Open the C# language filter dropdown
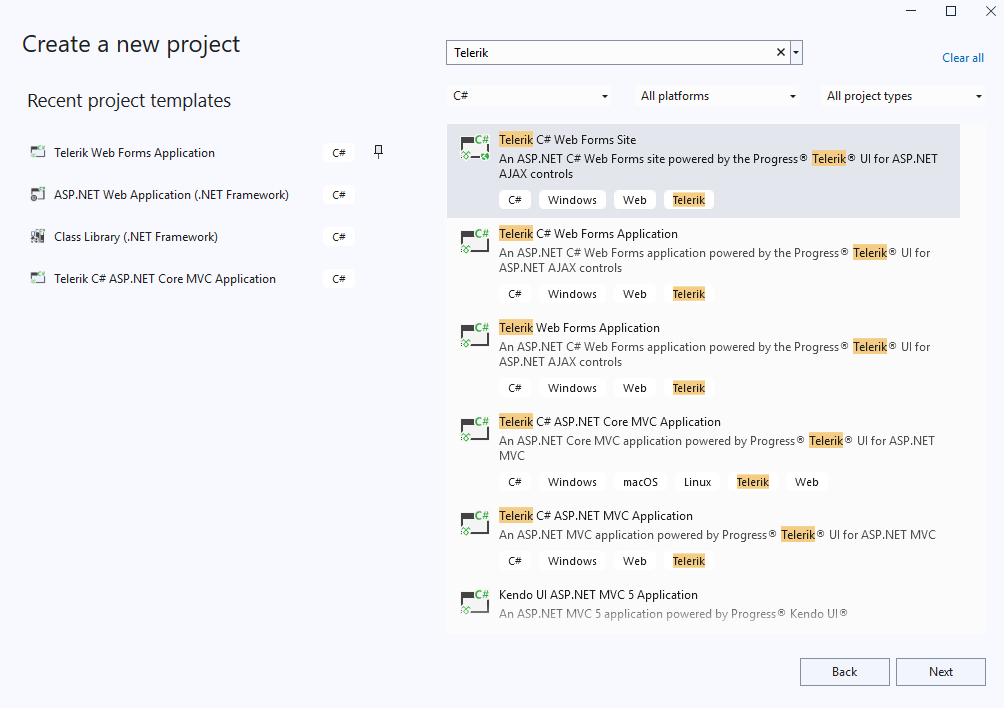This screenshot has height=708, width=1004. pos(530,95)
